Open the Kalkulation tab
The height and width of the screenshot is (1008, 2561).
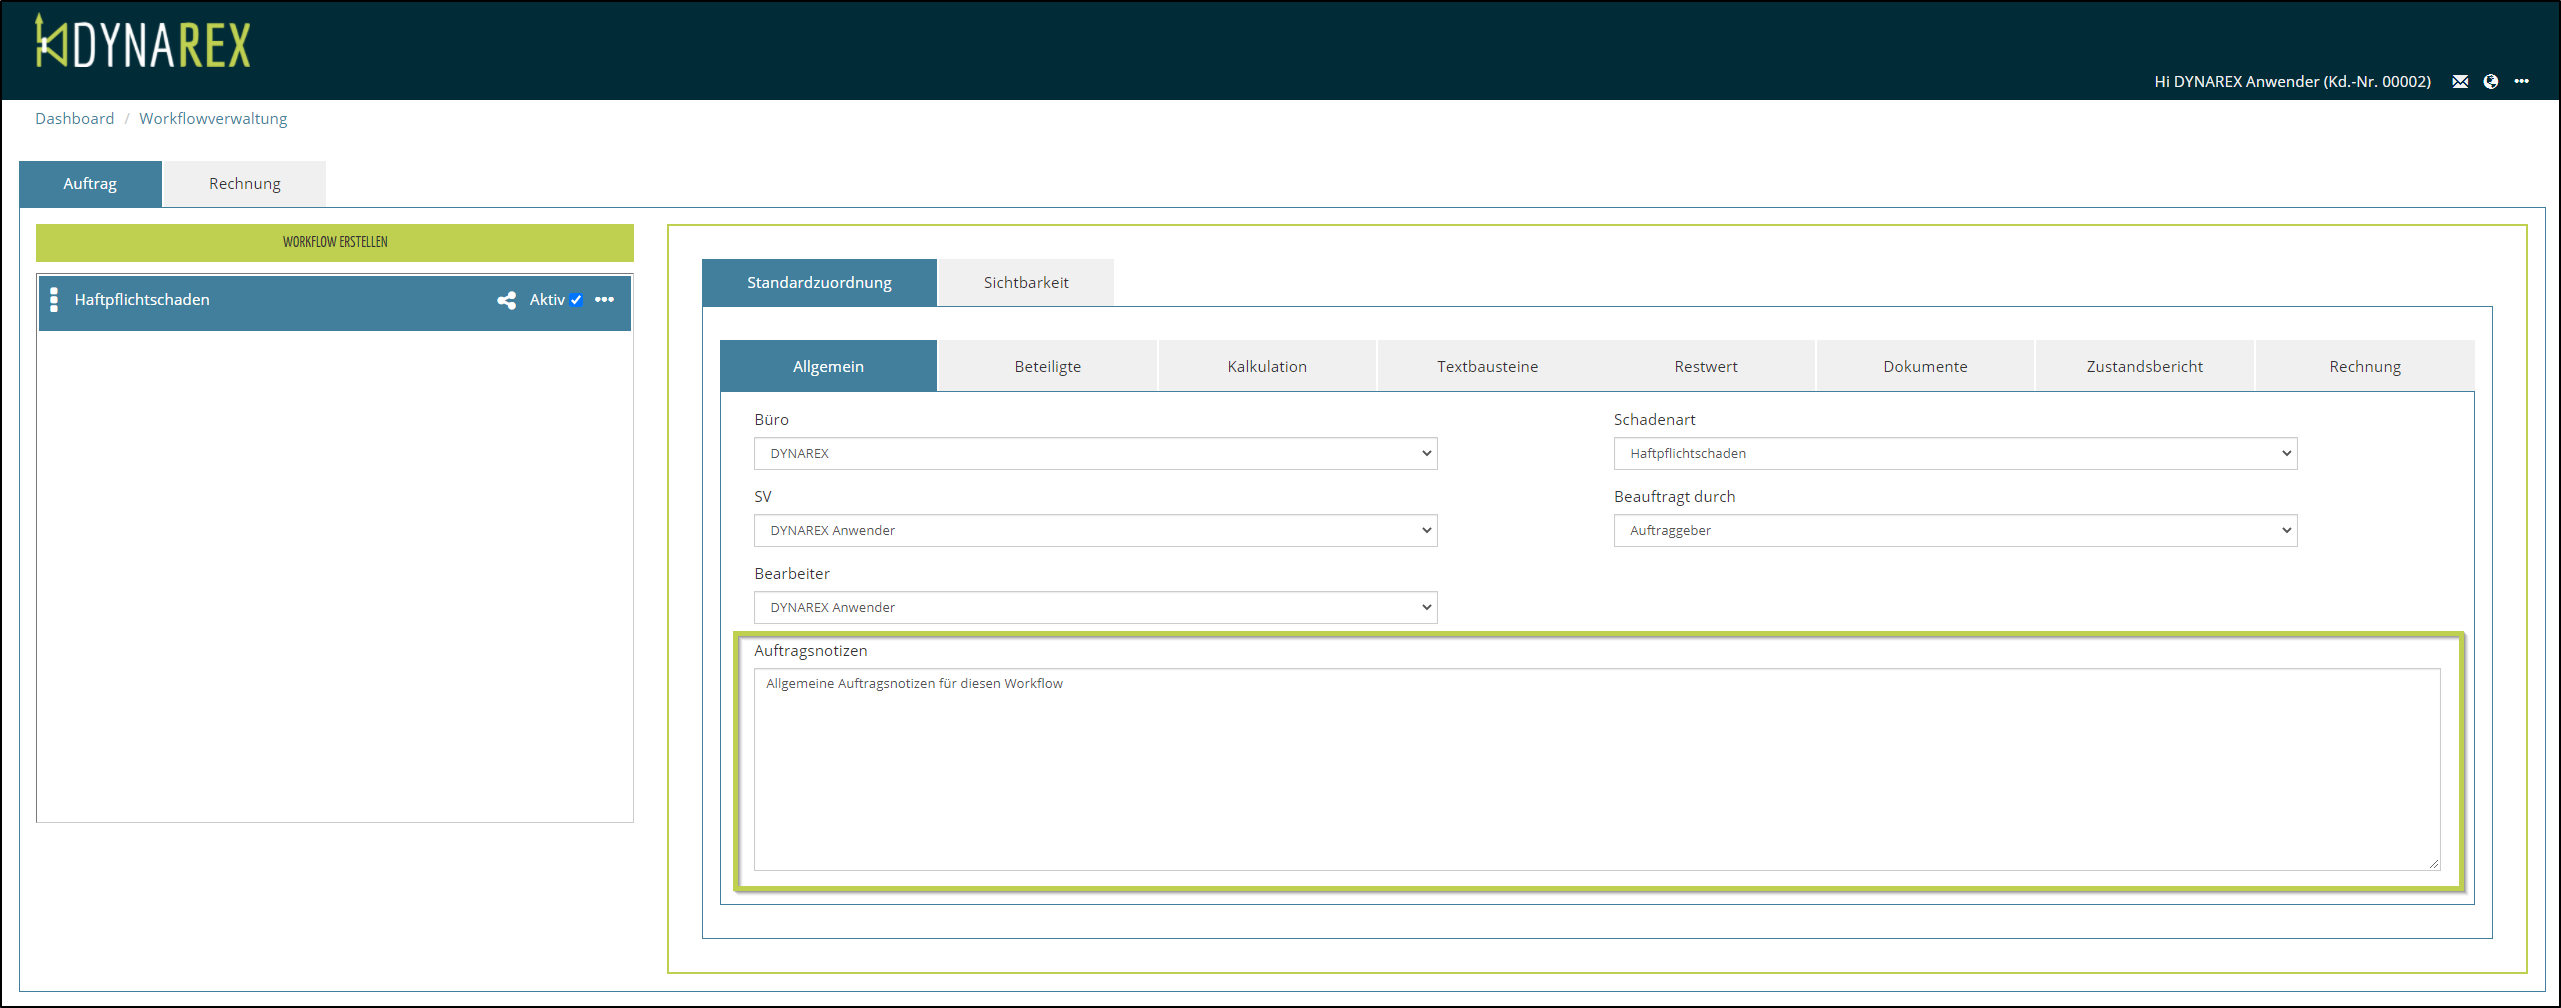point(1267,367)
